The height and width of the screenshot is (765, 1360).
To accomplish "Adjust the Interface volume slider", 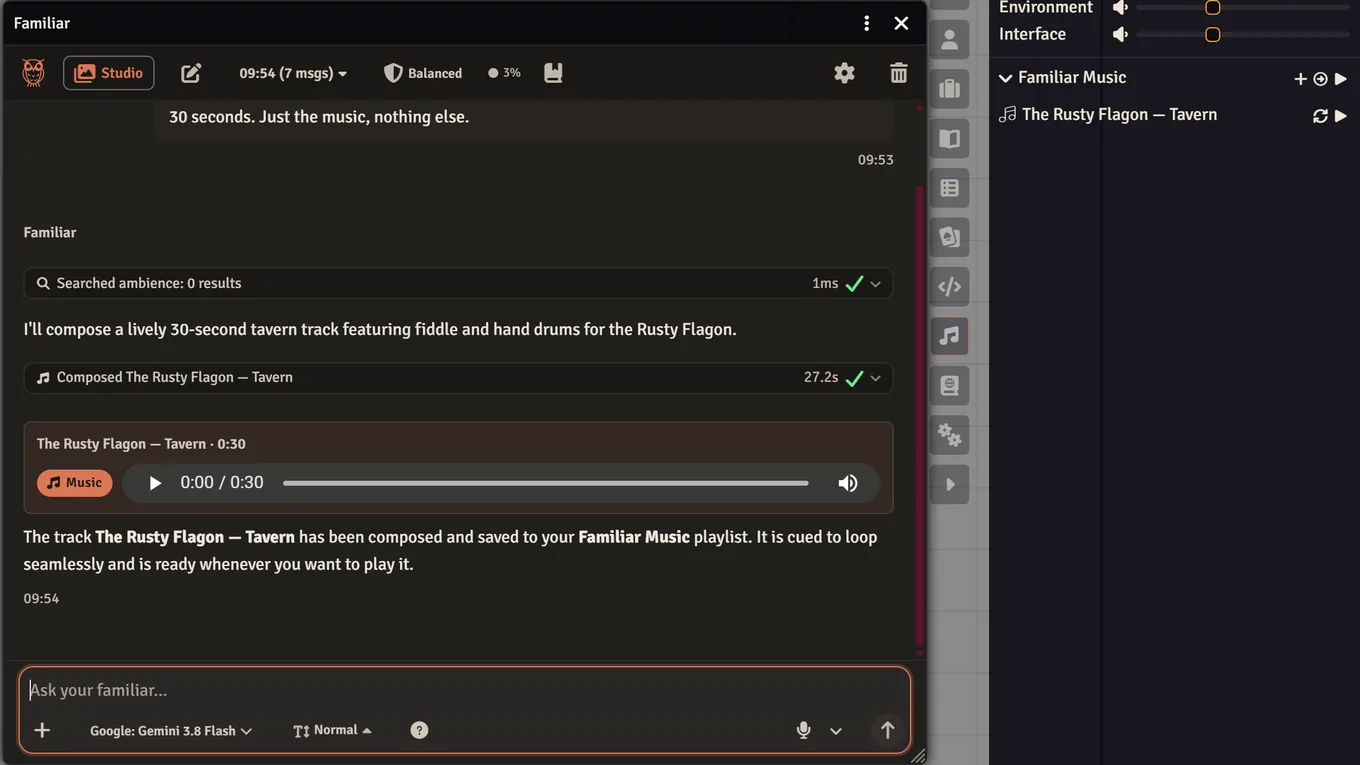I will point(1243,34).
